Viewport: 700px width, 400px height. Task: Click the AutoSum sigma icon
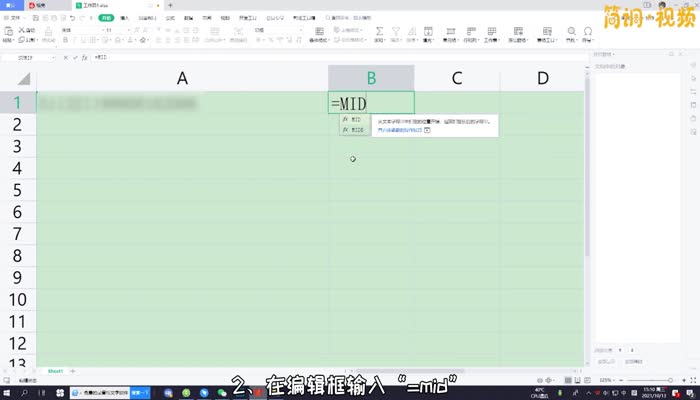[380, 31]
